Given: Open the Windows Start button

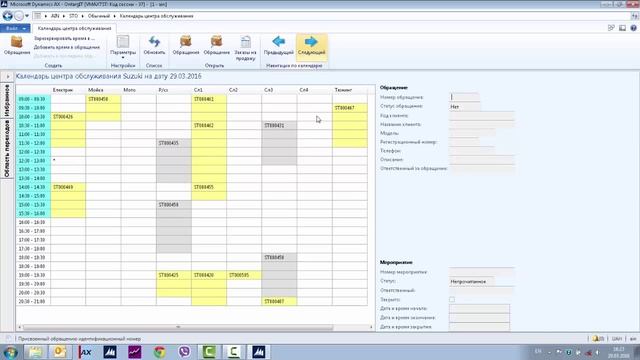Looking at the screenshot, I should (10, 352).
